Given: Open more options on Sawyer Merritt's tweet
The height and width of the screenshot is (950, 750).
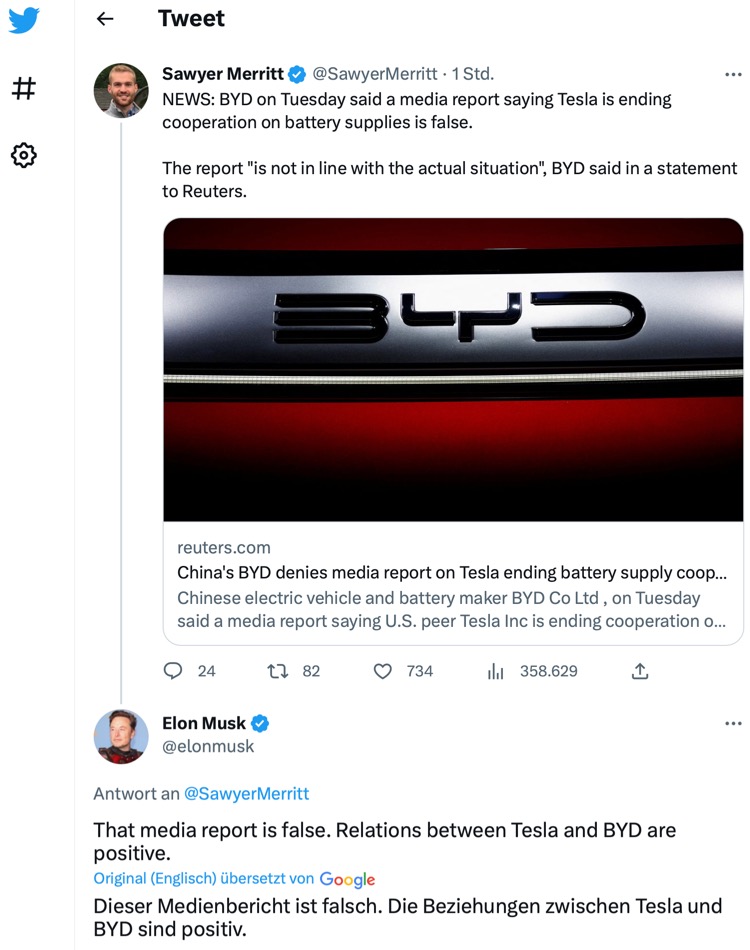Looking at the screenshot, I should 733,73.
